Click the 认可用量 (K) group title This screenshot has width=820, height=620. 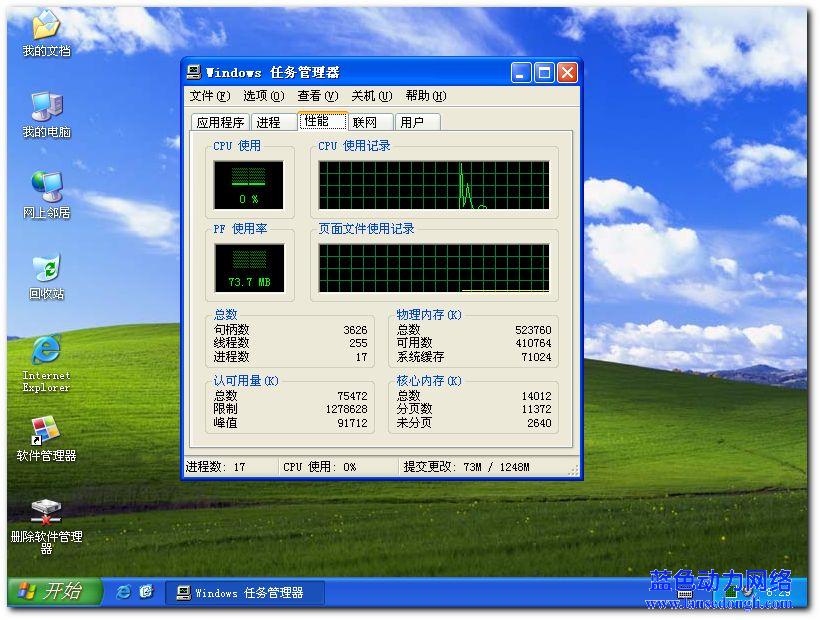click(x=246, y=381)
